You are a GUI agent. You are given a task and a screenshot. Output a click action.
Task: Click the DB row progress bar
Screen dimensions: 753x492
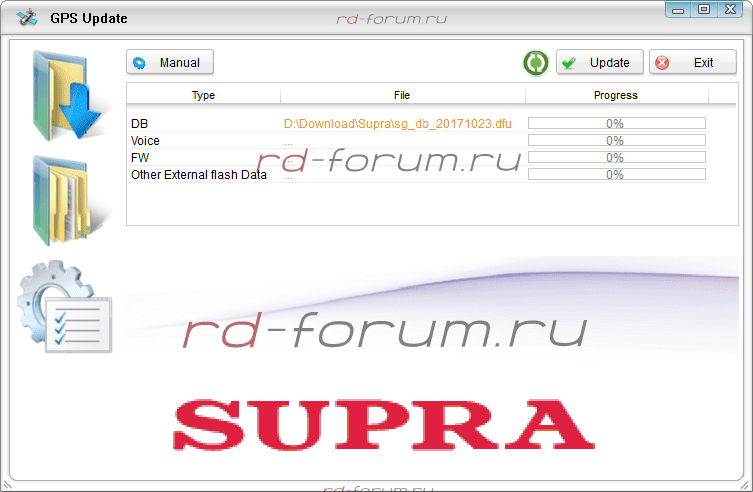(x=617, y=123)
